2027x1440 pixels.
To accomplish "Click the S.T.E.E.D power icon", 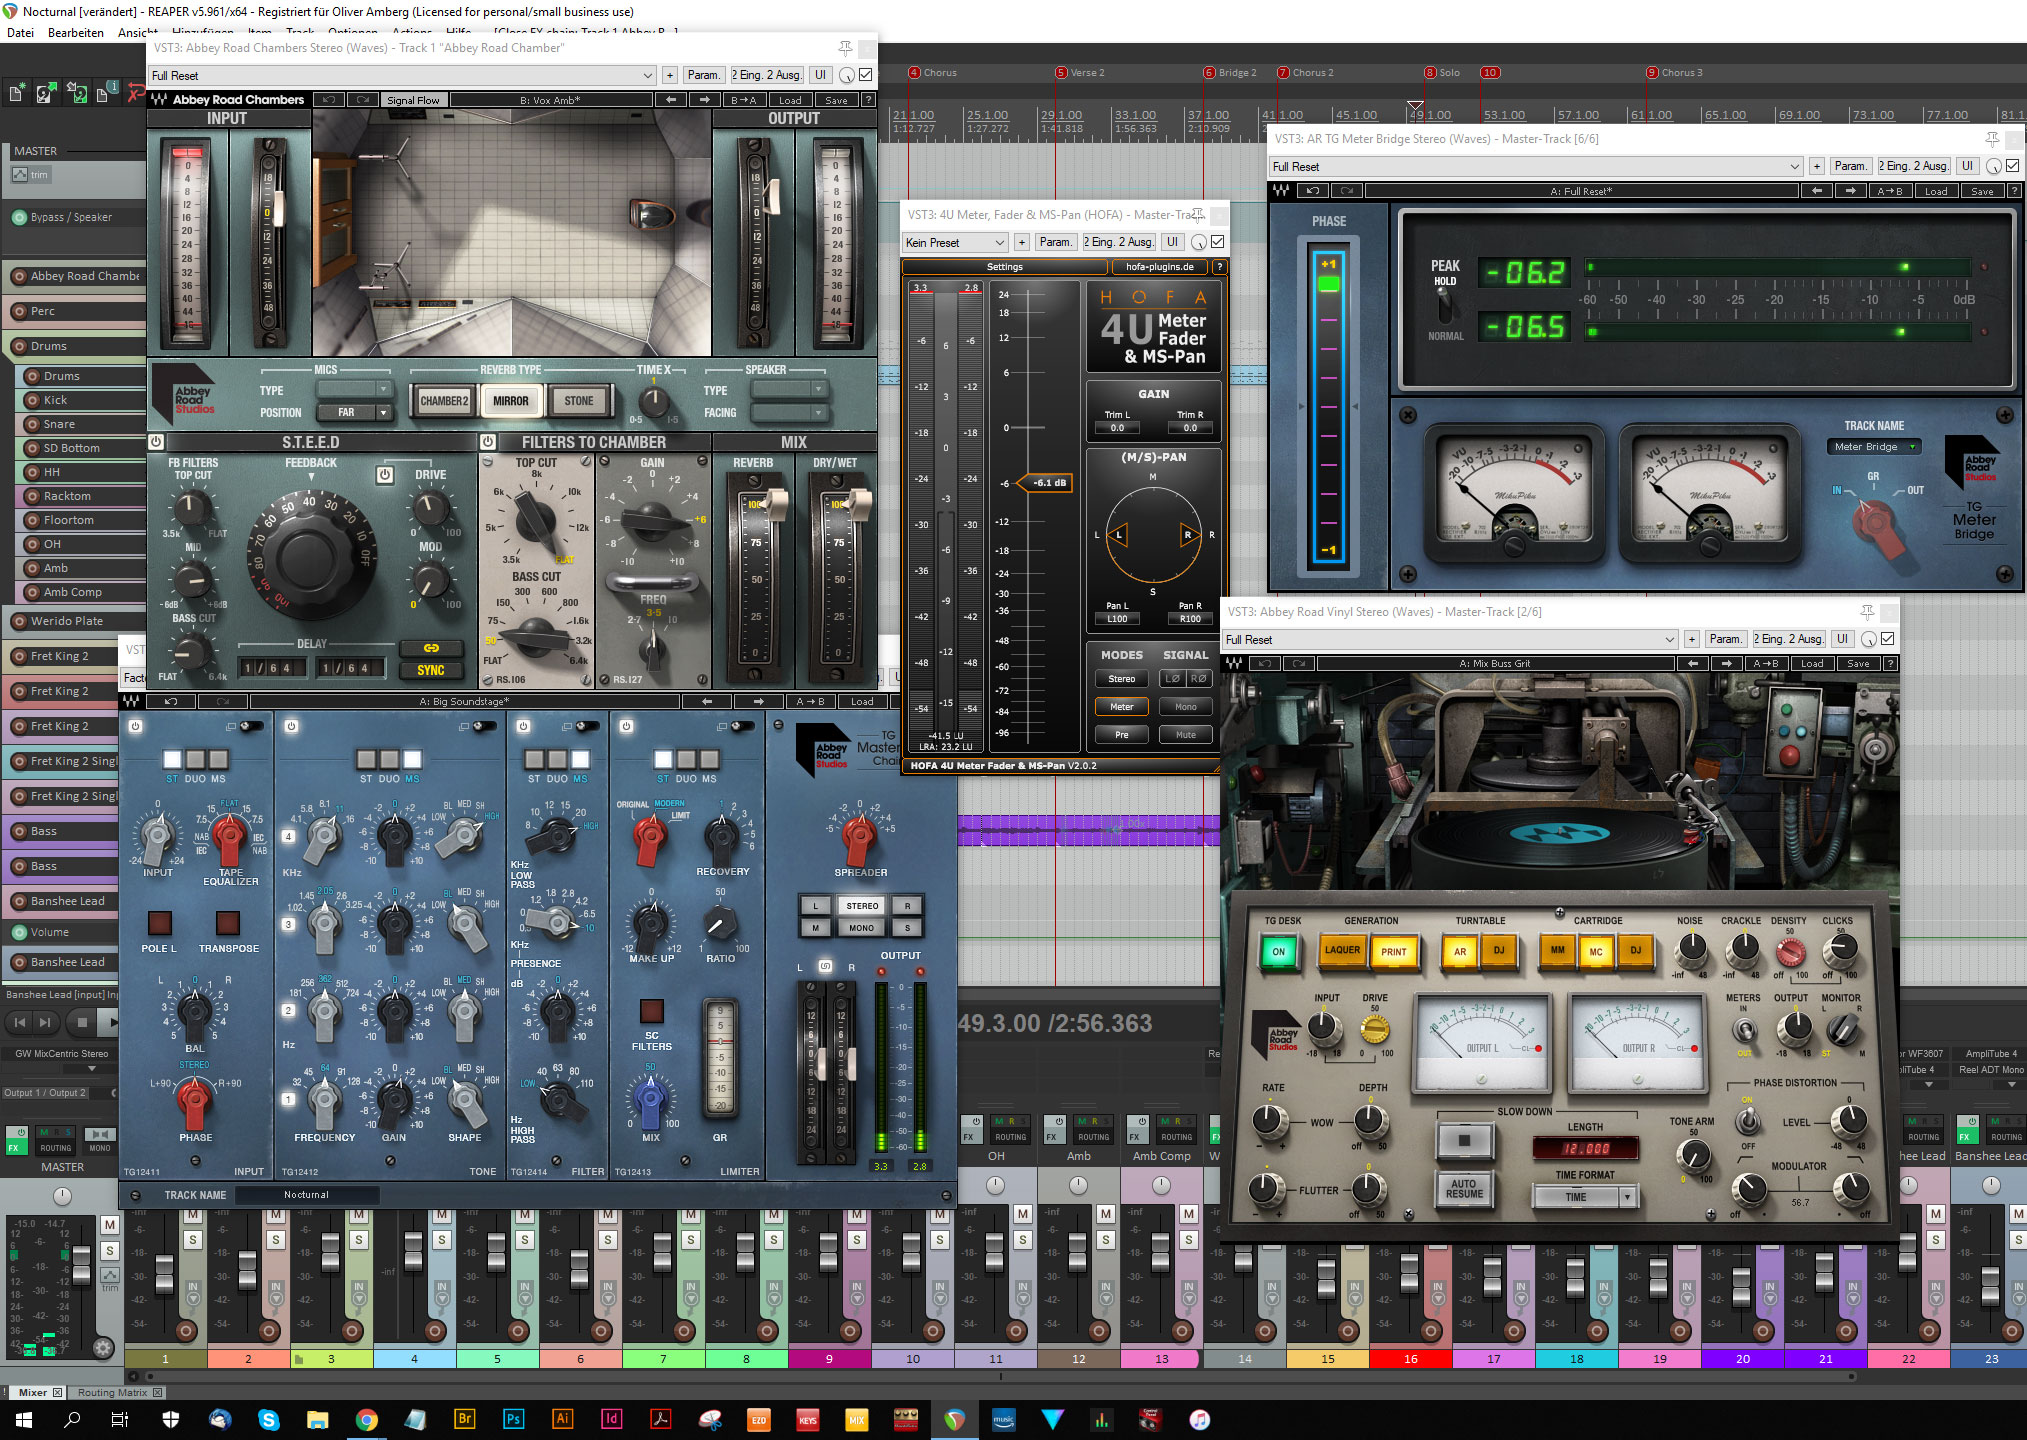I will click(x=157, y=441).
